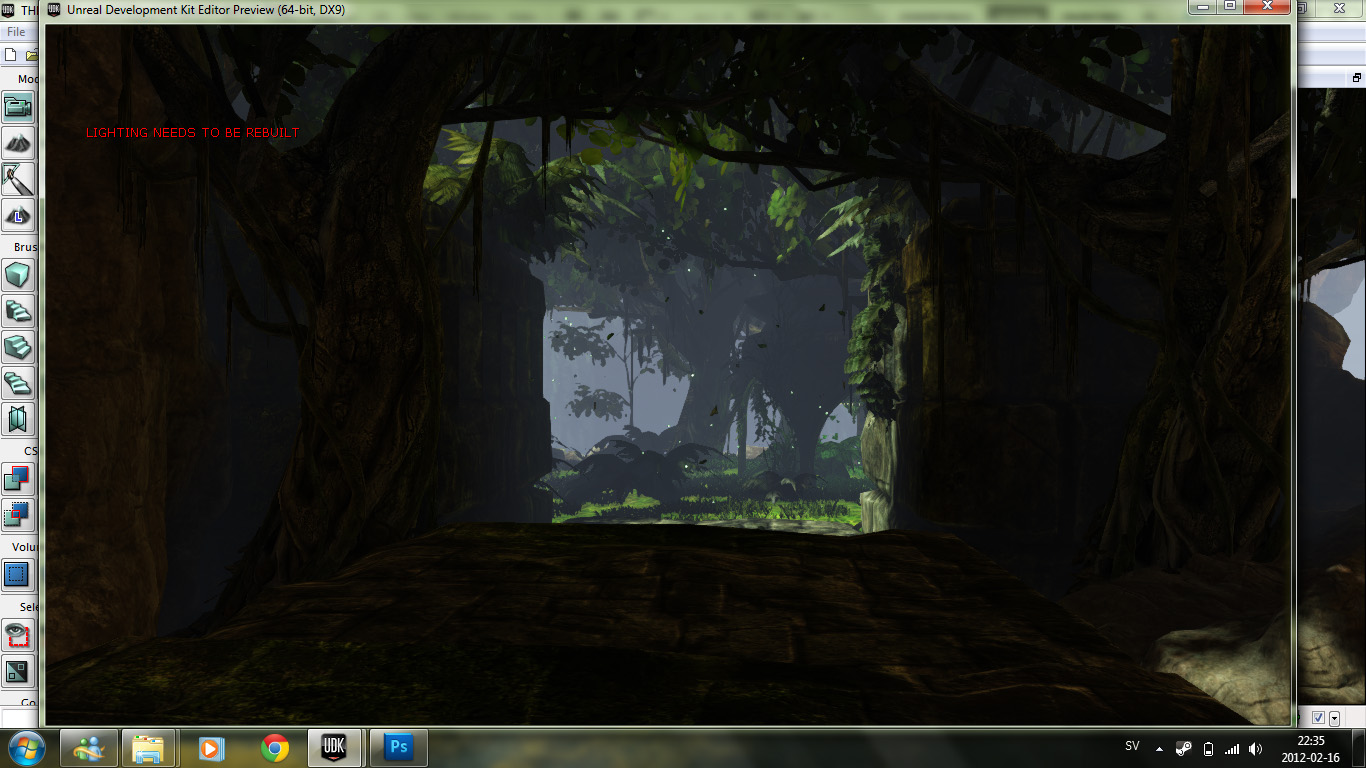The height and width of the screenshot is (768, 1366).
Task: Open Windows Live Messenger from taskbar
Action: tap(88, 748)
